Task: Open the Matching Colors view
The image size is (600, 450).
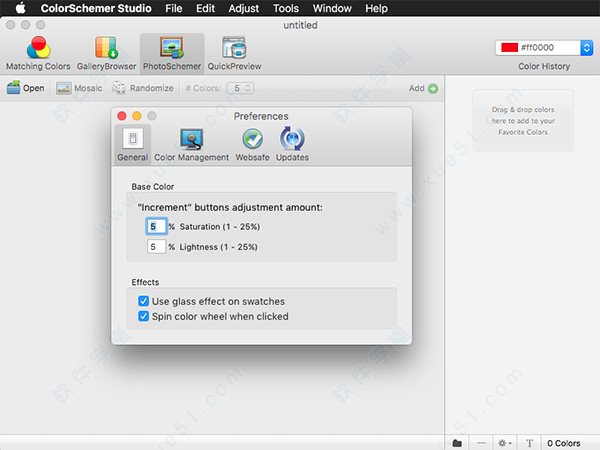Action: coord(38,54)
